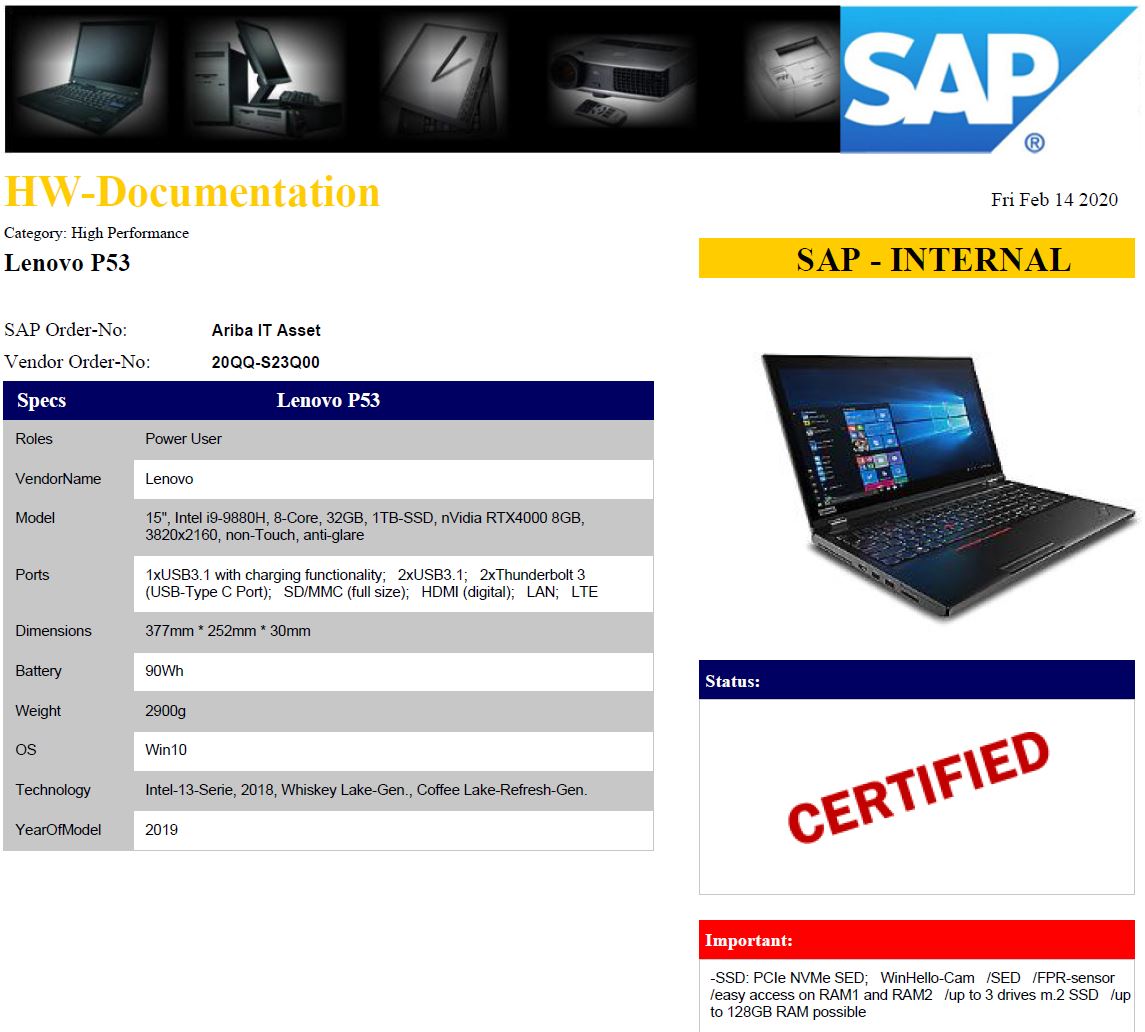1145x1032 pixels.
Task: Click the 2019 year value
Action: pos(161,830)
